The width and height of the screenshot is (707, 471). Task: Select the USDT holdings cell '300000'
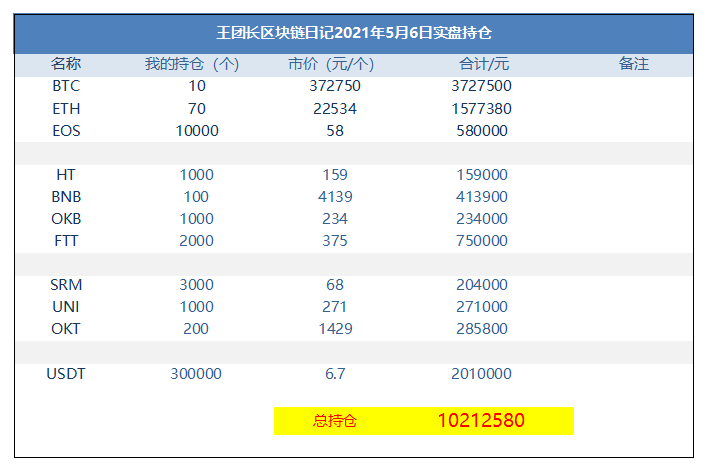196,374
